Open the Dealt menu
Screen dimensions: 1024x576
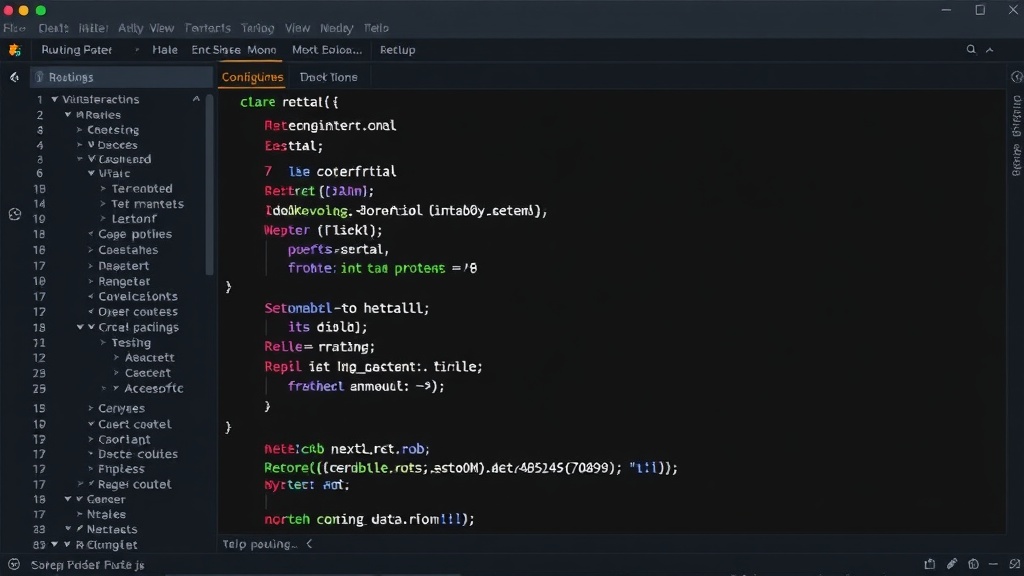(x=54, y=28)
